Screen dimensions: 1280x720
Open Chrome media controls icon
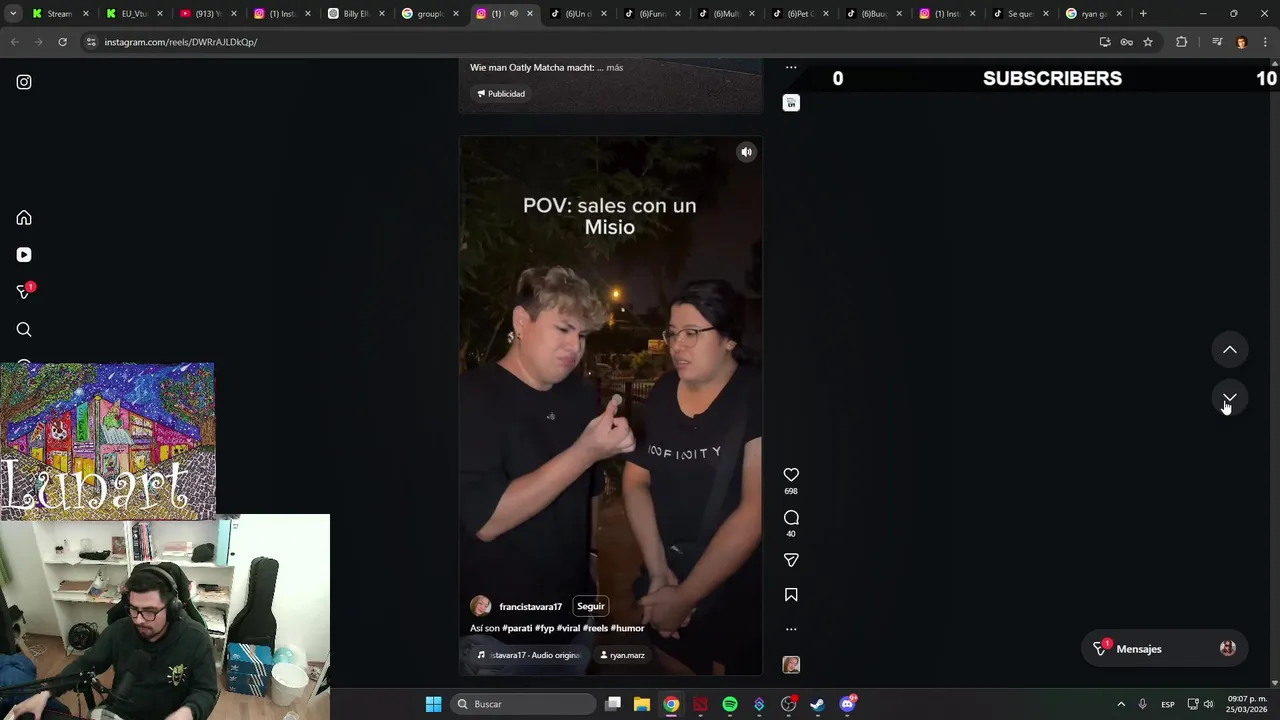click(x=1216, y=42)
